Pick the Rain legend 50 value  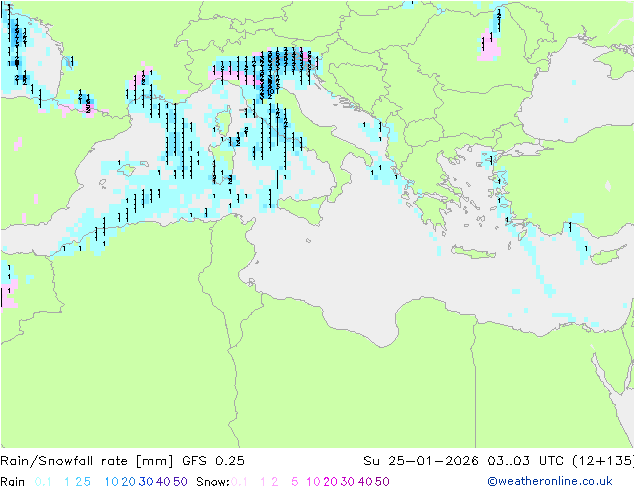tap(180, 482)
